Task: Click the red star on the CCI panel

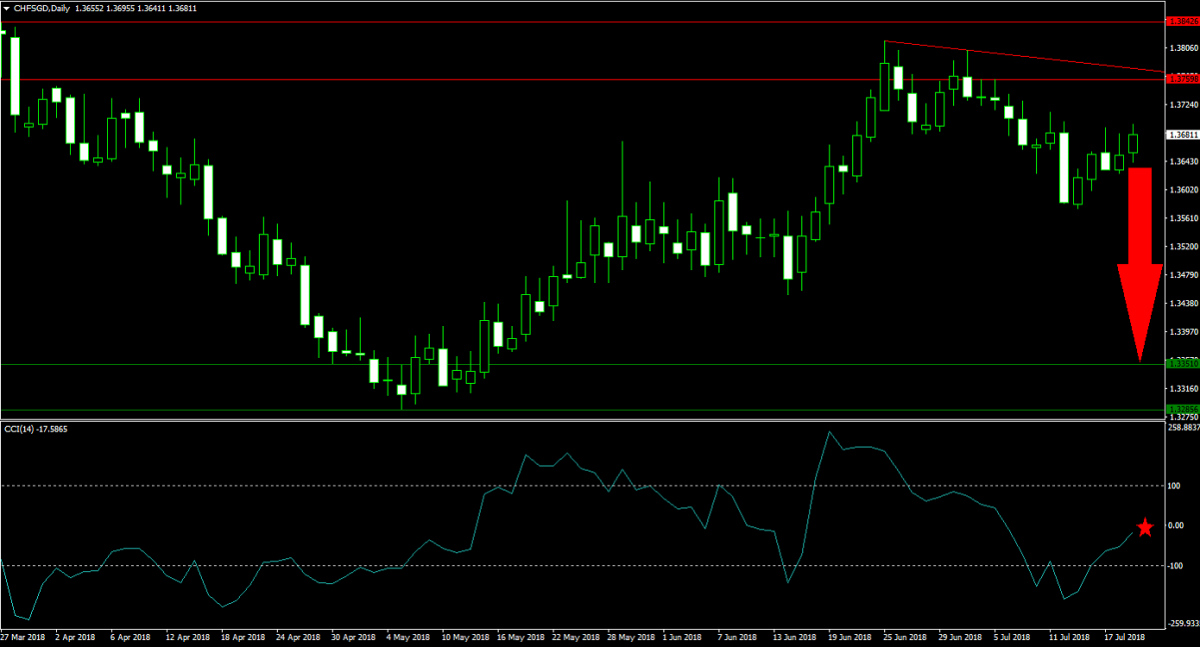Action: click(1145, 528)
